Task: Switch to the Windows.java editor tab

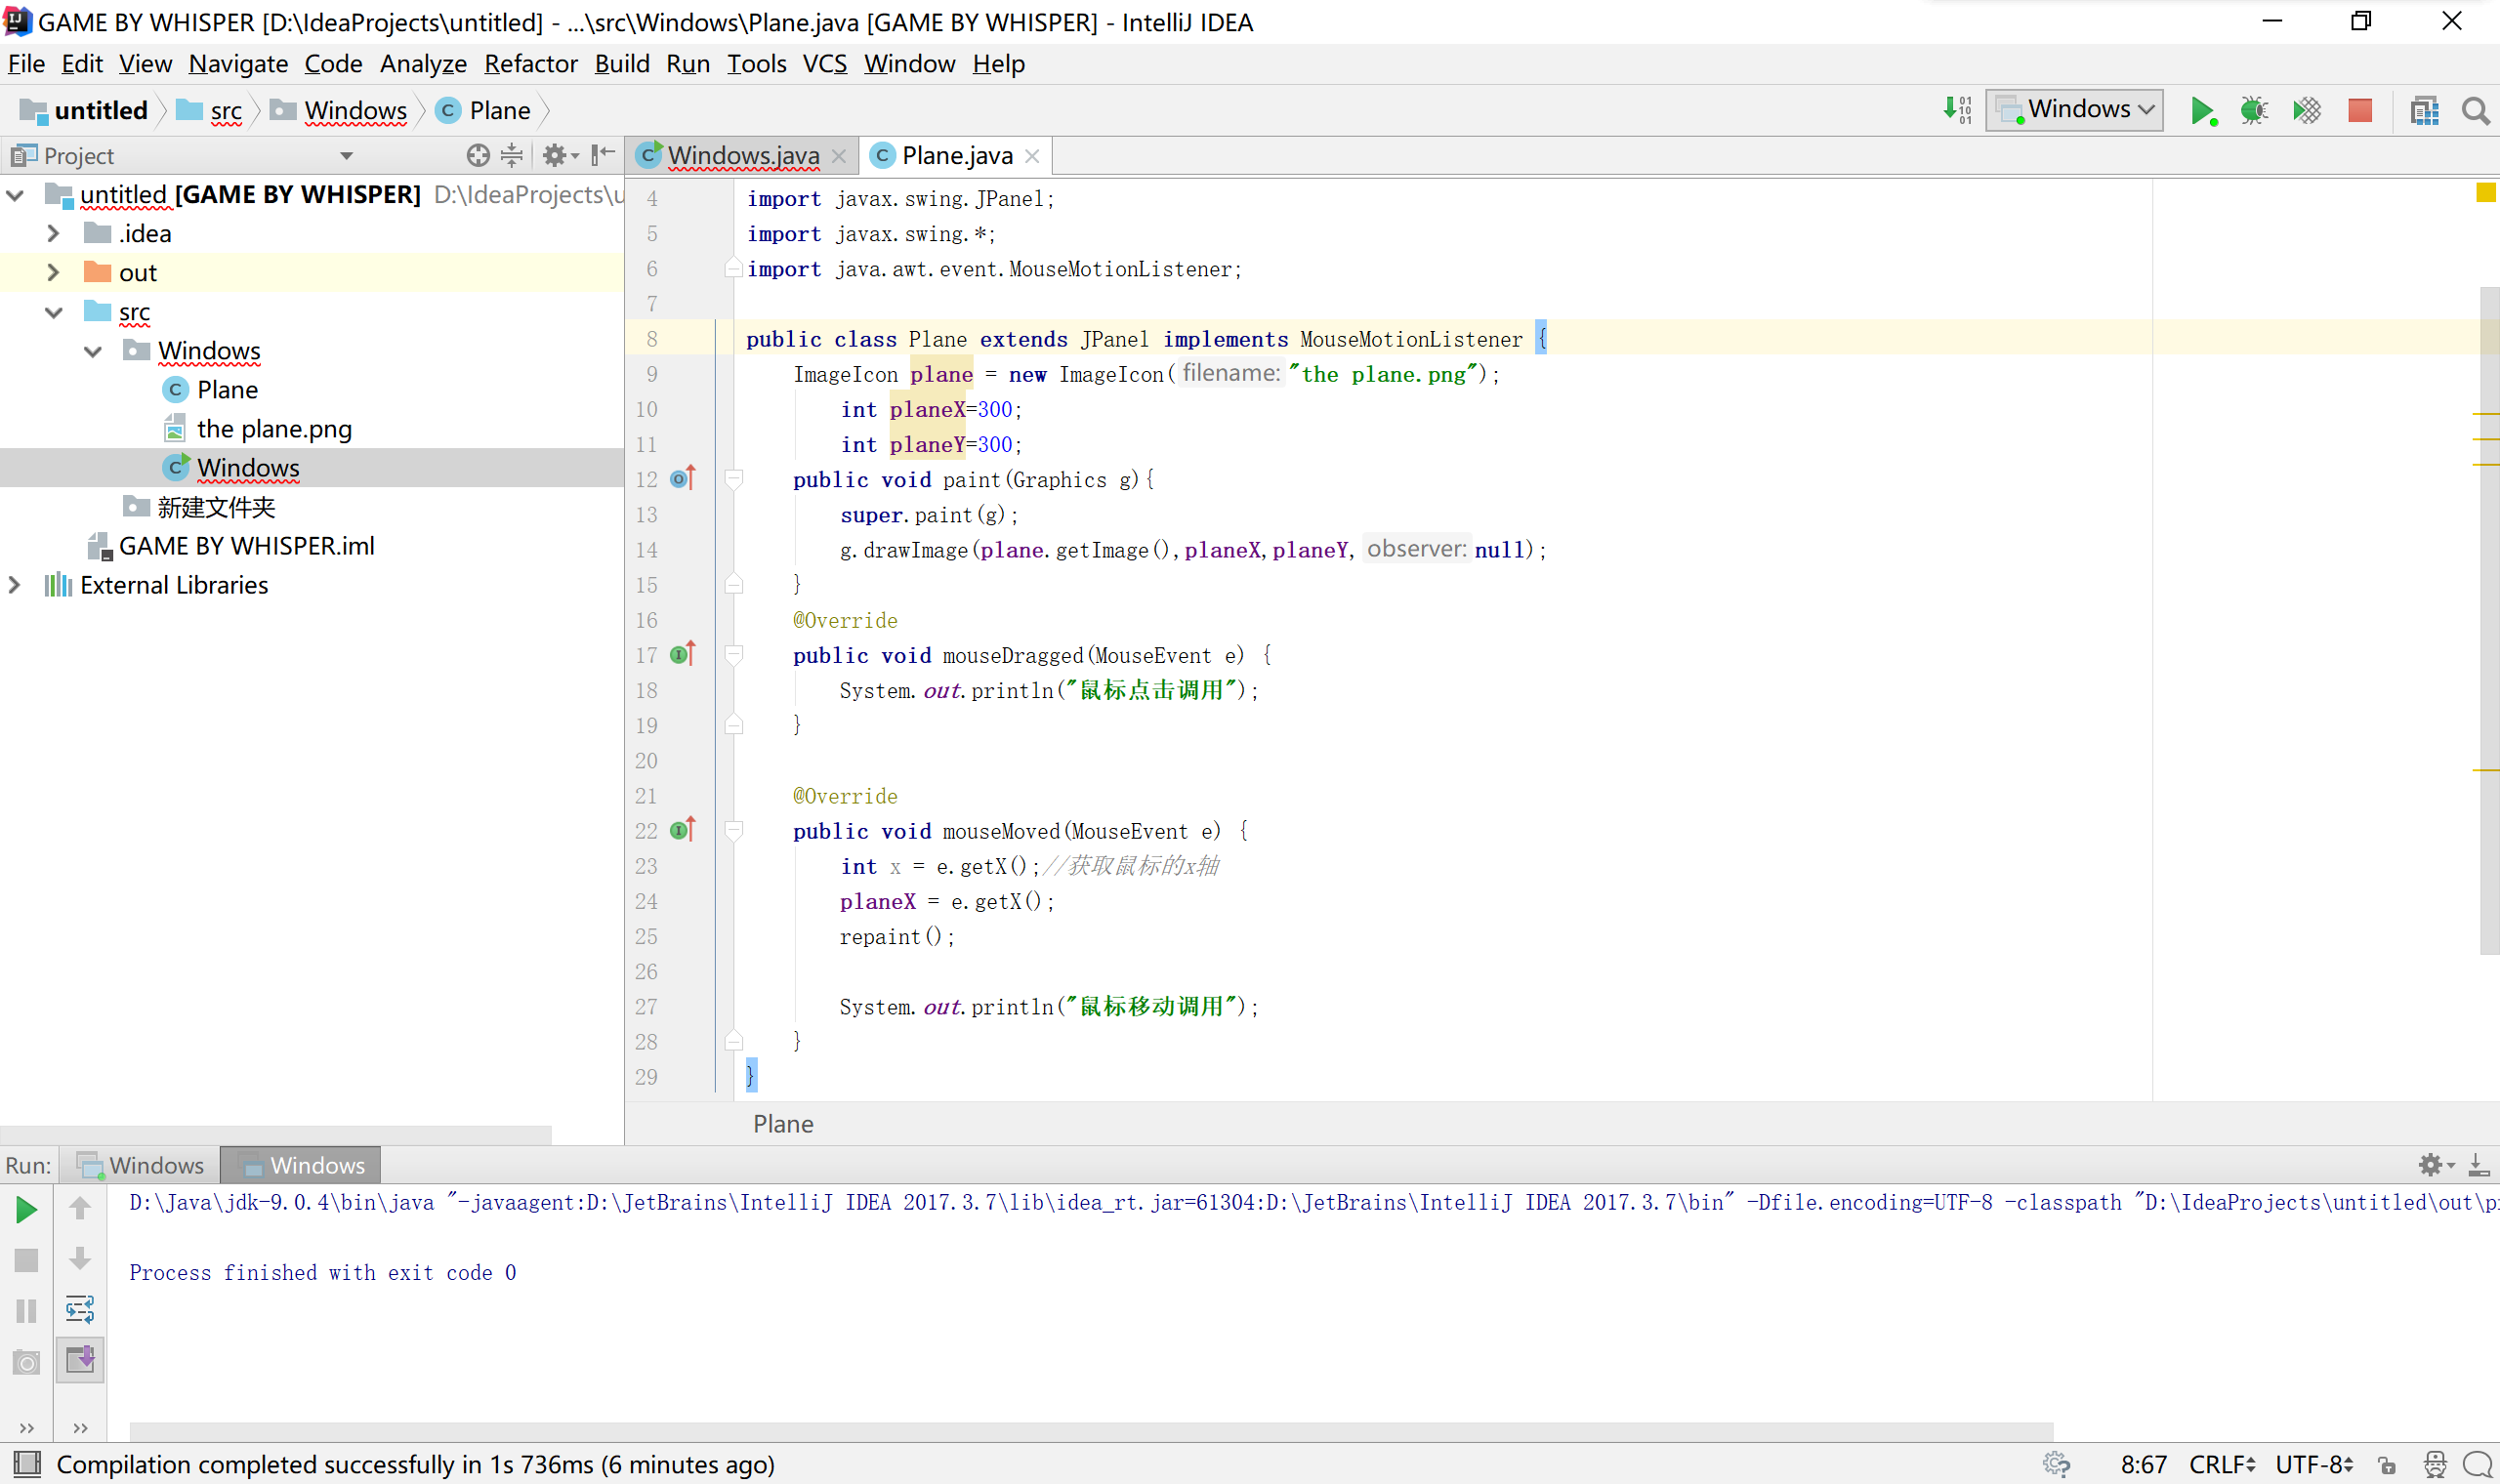Action: point(743,155)
